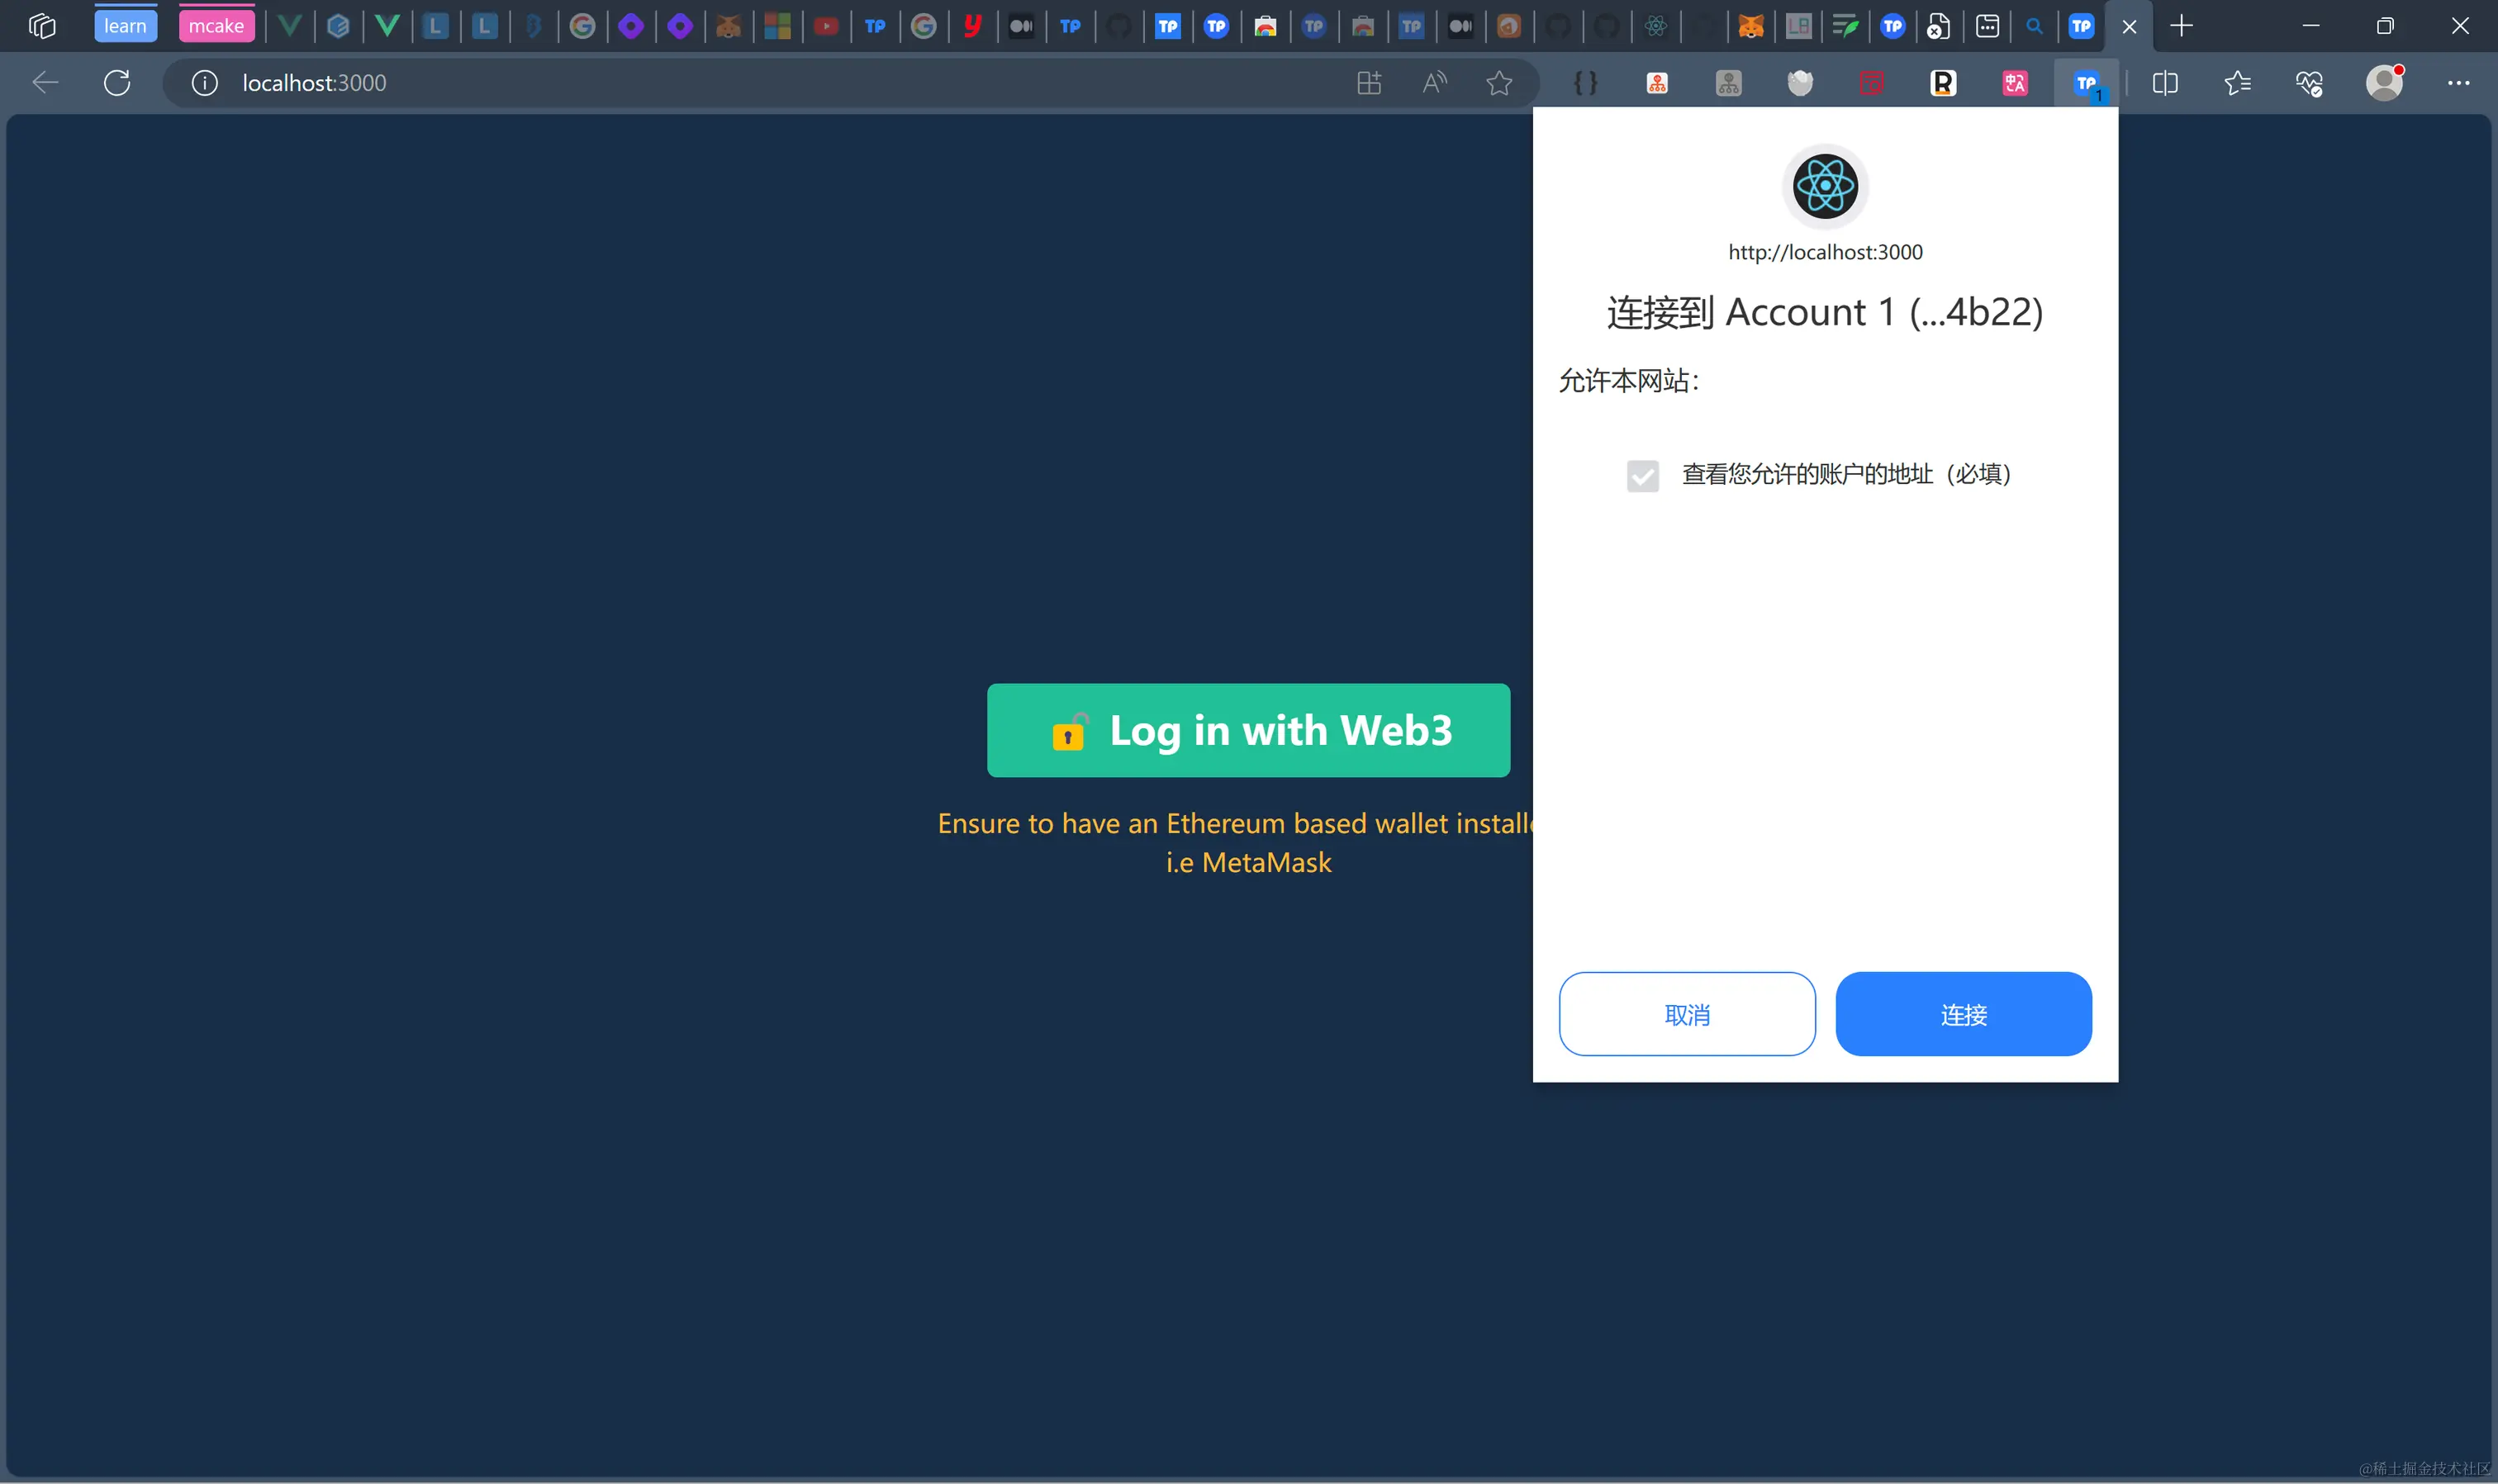Image resolution: width=2498 pixels, height=1484 pixels.
Task: Click the curly braces JSON extension icon
Action: [1585, 83]
